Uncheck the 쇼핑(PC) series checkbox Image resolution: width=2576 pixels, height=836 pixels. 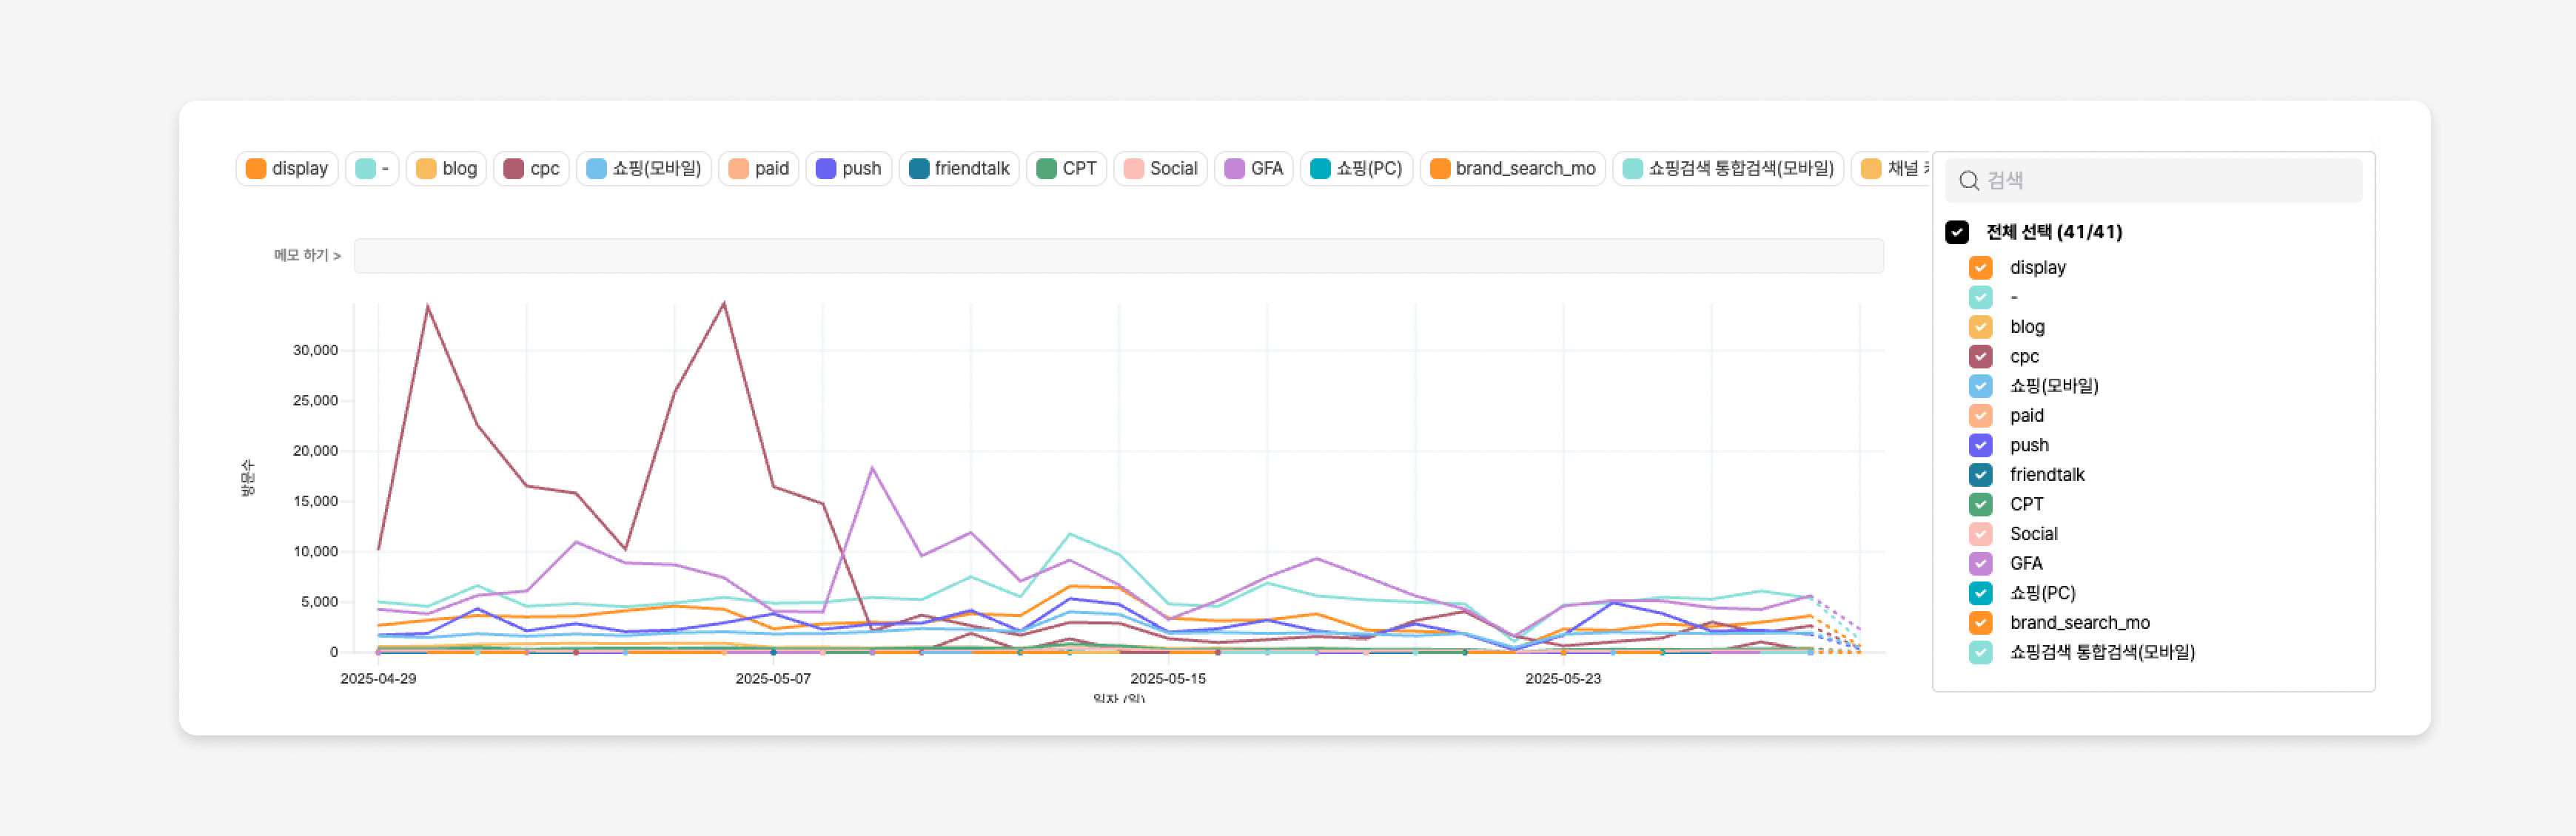coord(1980,593)
